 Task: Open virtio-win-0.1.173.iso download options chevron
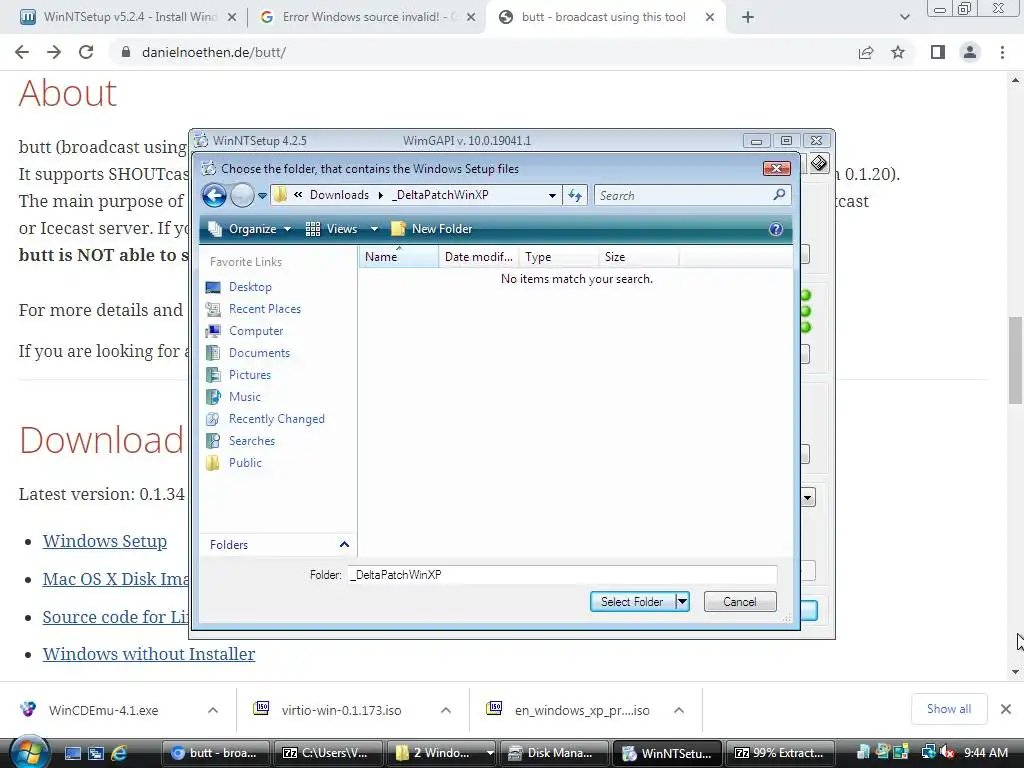point(446,710)
